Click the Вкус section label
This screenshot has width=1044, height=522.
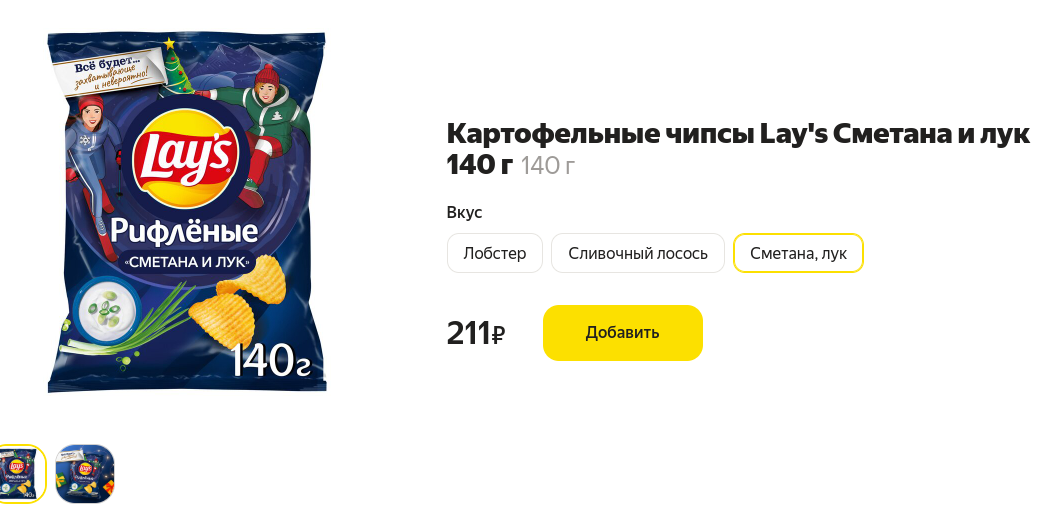(464, 212)
